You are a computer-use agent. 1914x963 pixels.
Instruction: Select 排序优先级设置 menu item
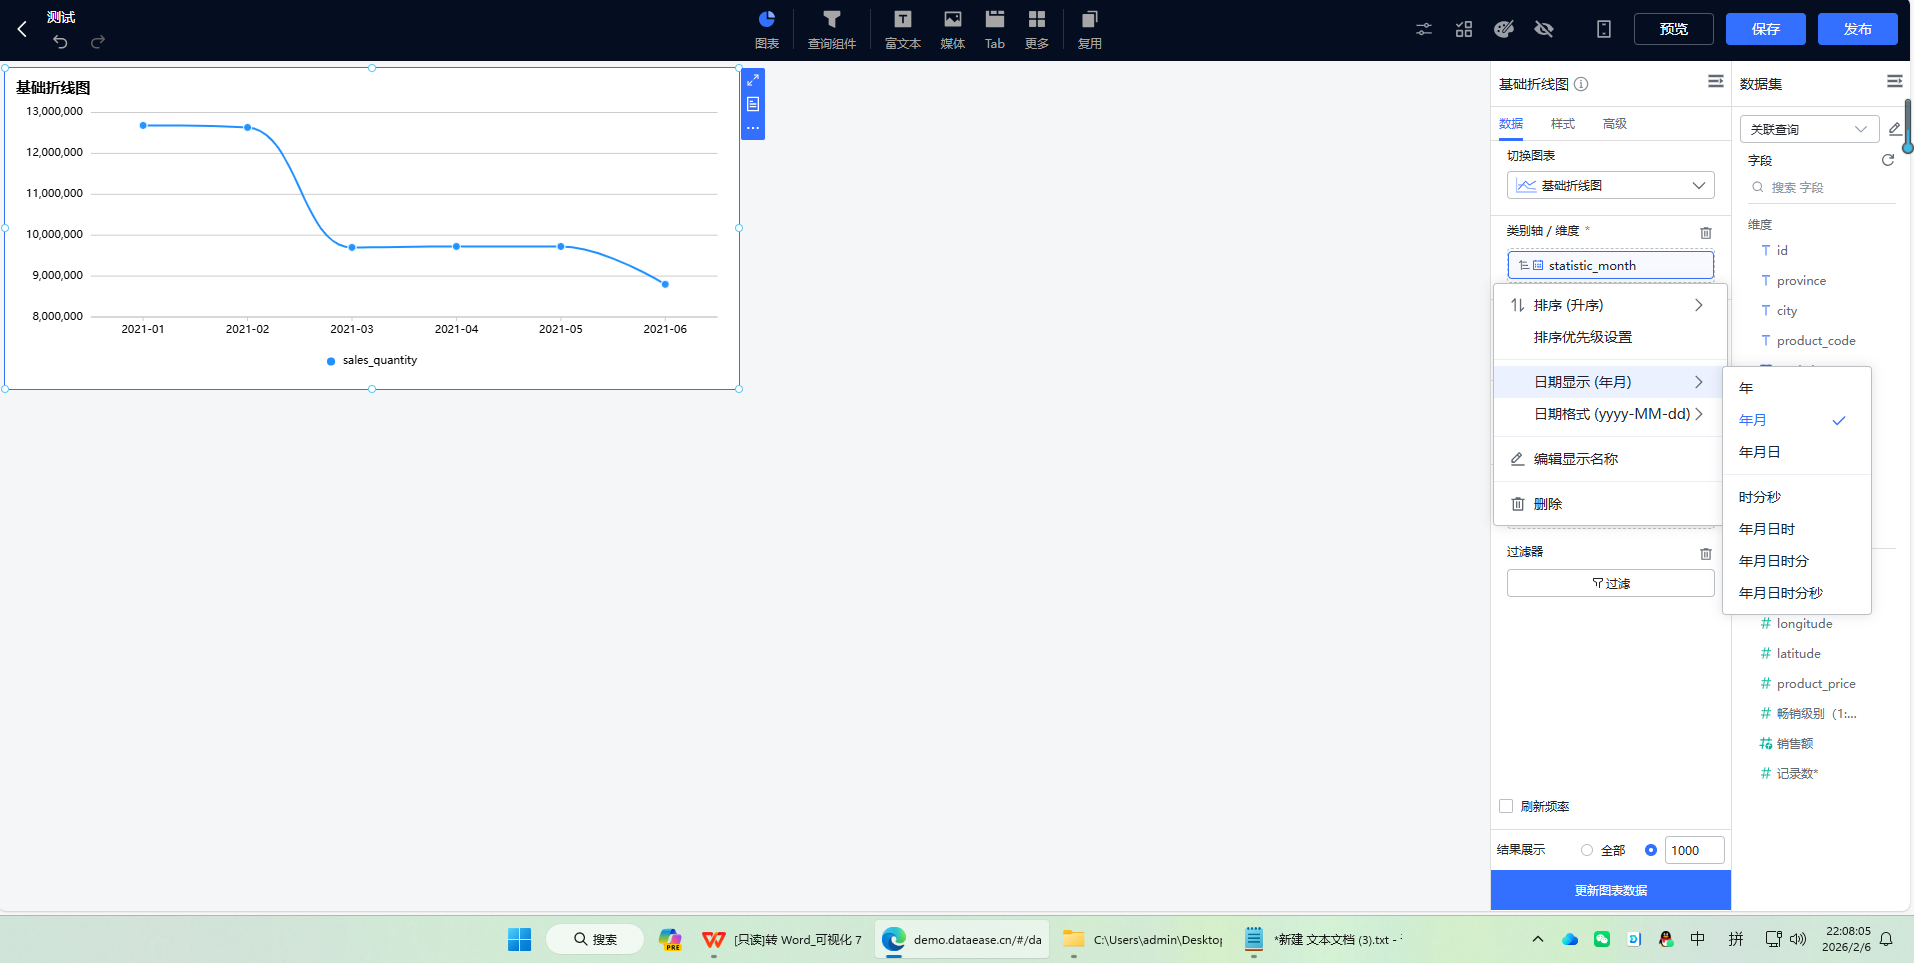(x=1610, y=337)
